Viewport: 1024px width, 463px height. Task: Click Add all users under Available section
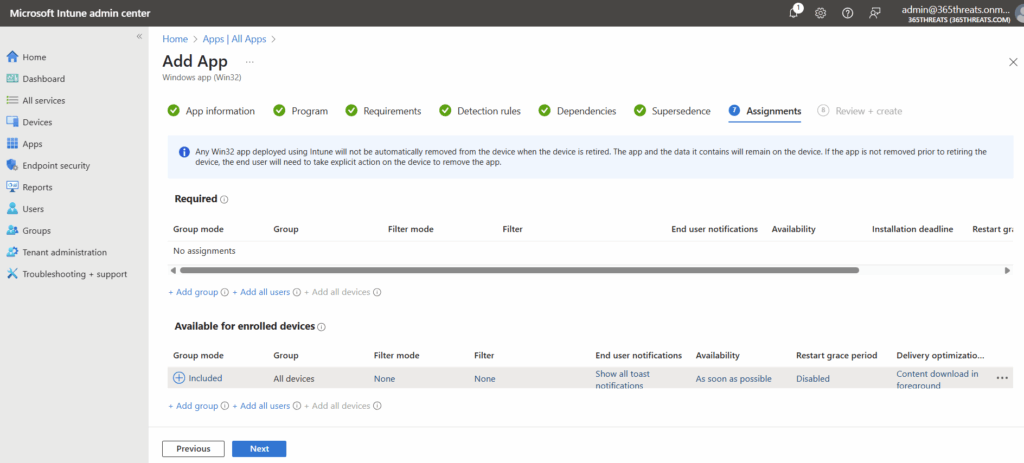261,406
